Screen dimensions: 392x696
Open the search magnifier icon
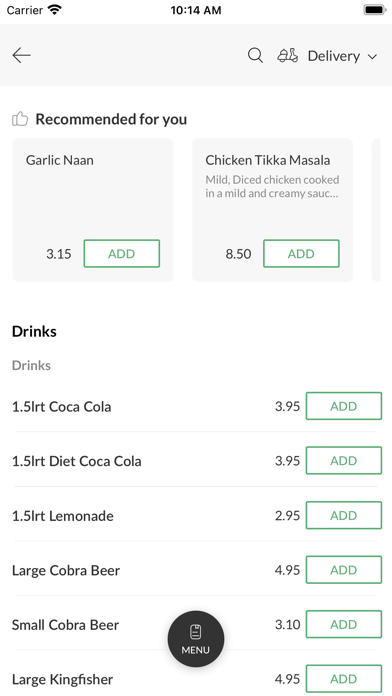255,55
